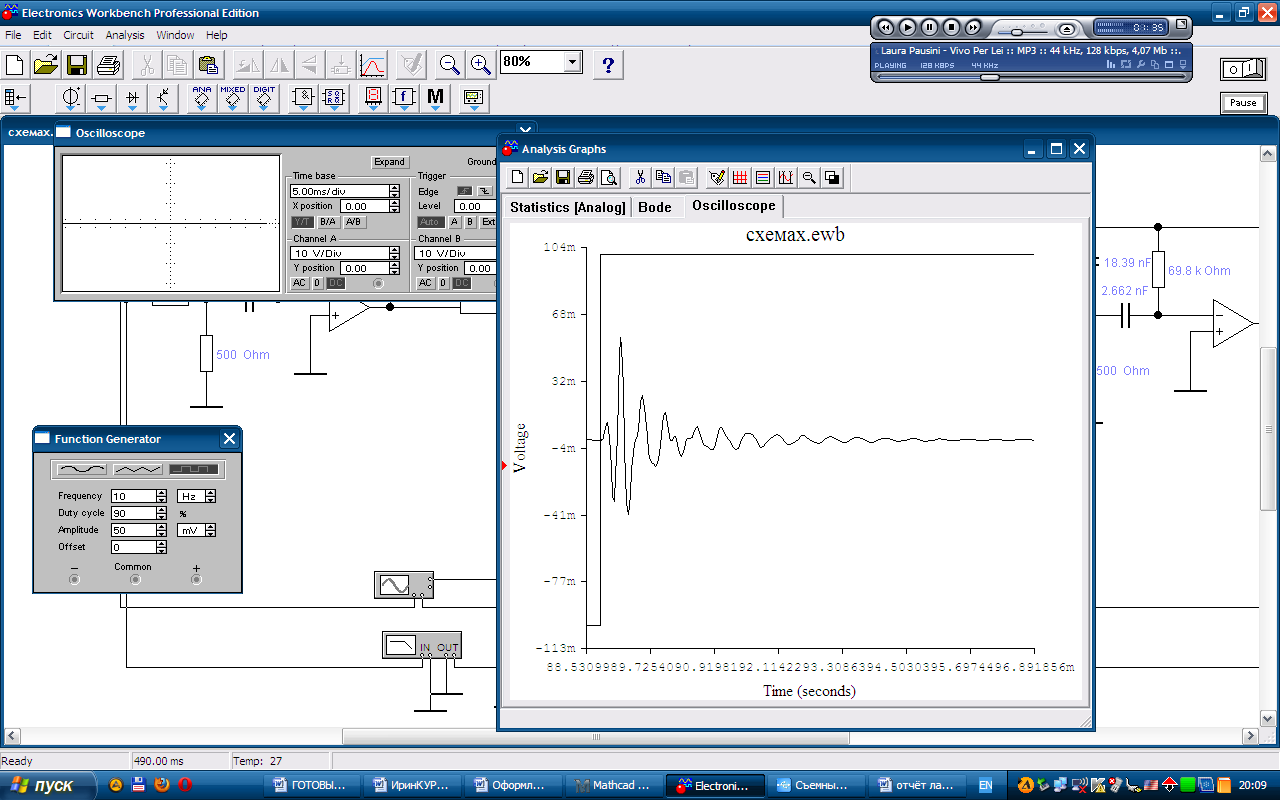Switch to the Bode tab
1280x800 pixels.
655,207
